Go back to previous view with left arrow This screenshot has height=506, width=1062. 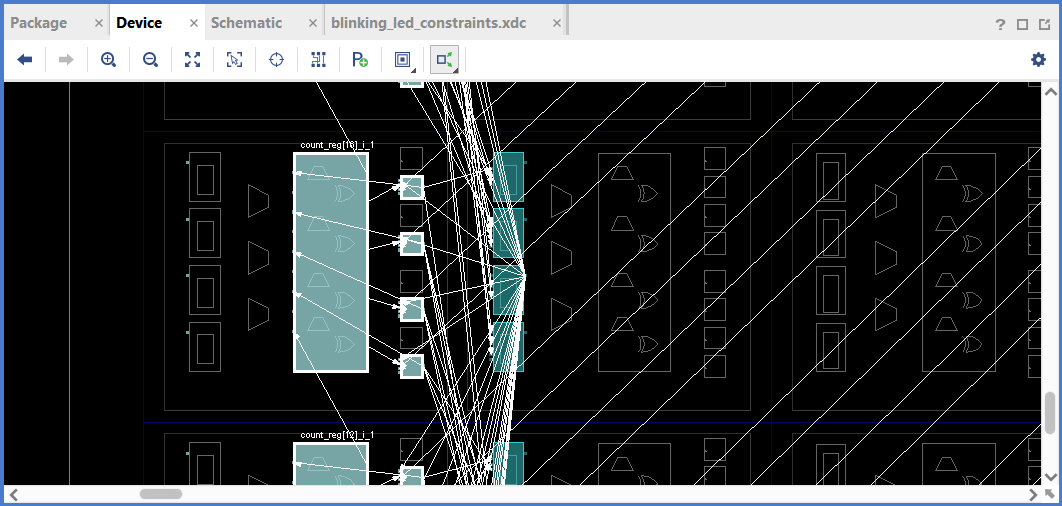[25, 60]
